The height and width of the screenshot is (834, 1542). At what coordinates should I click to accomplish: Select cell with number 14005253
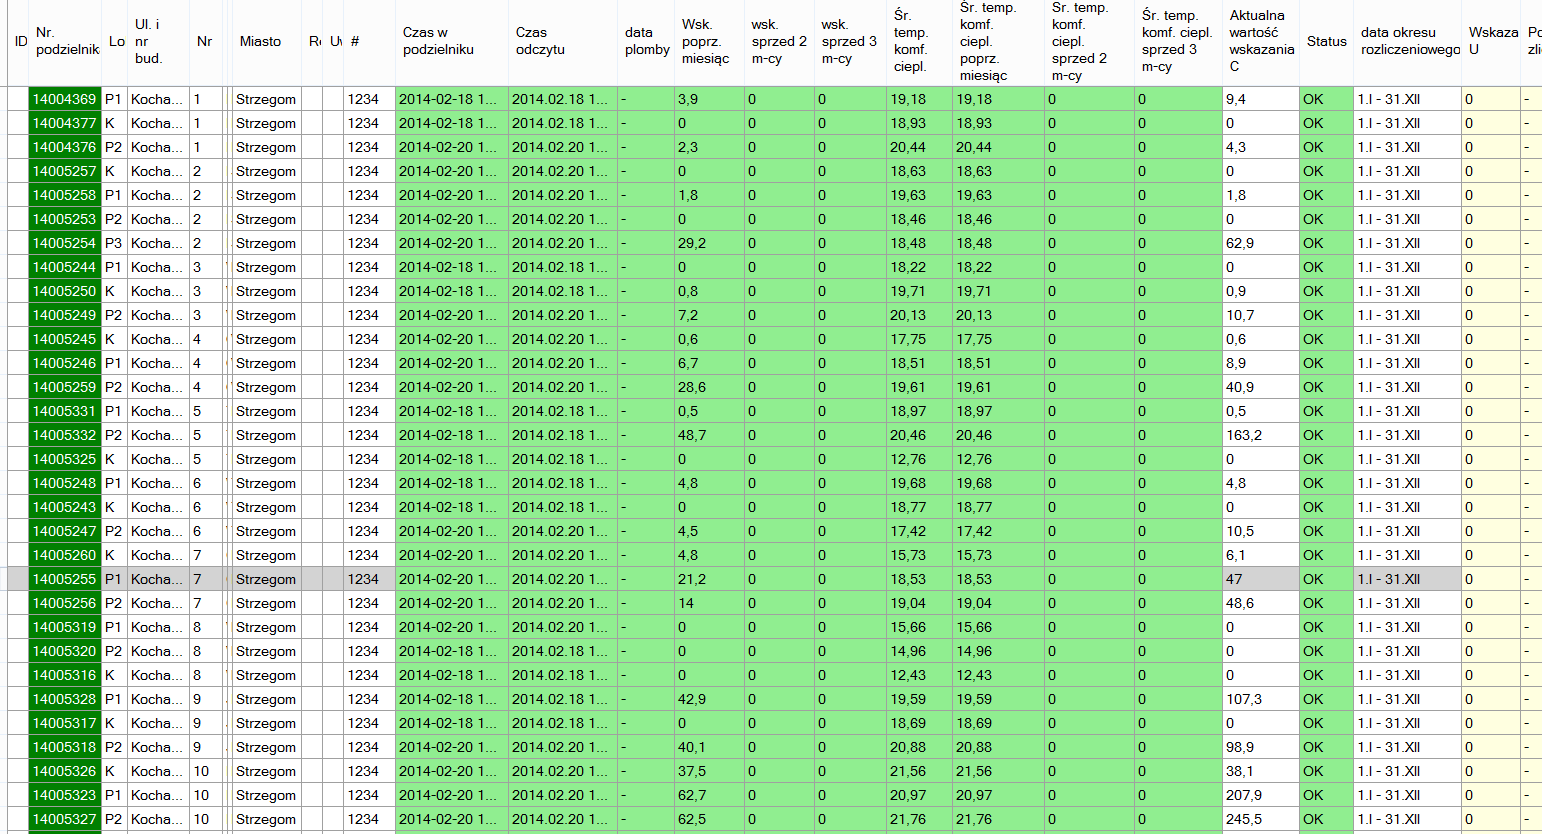click(65, 219)
